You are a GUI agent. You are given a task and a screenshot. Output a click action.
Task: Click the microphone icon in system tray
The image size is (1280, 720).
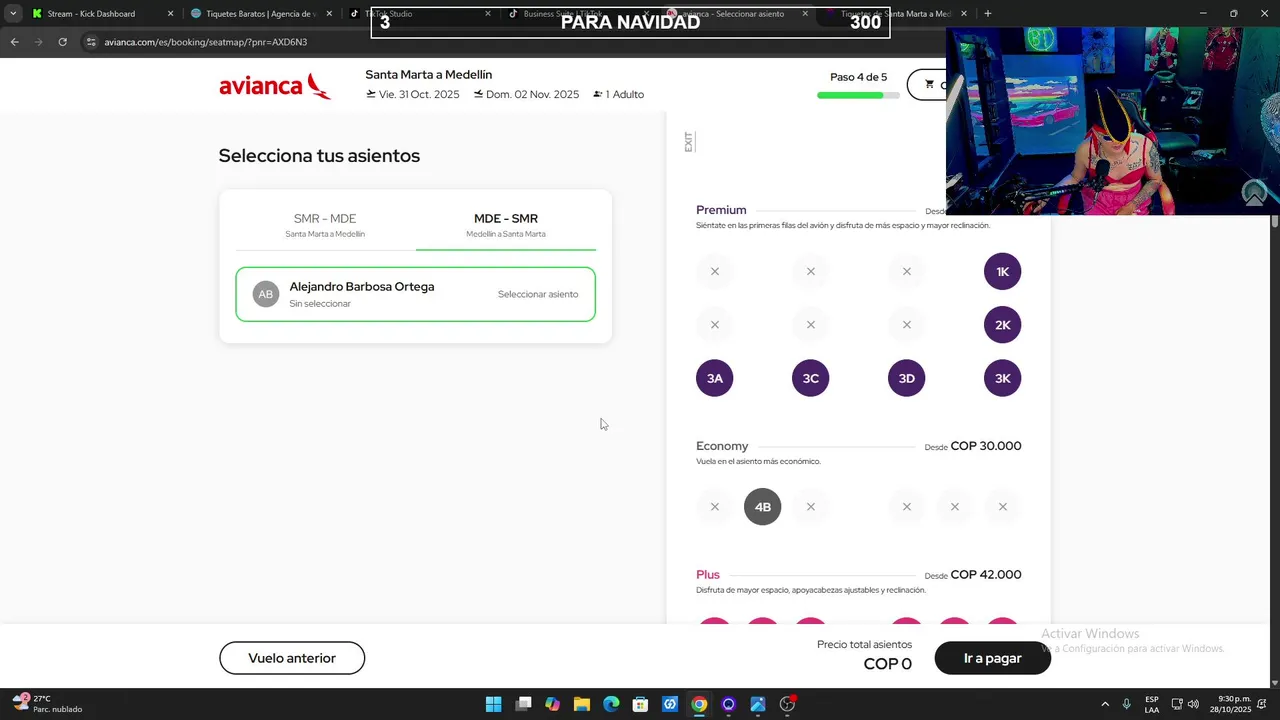point(1126,704)
